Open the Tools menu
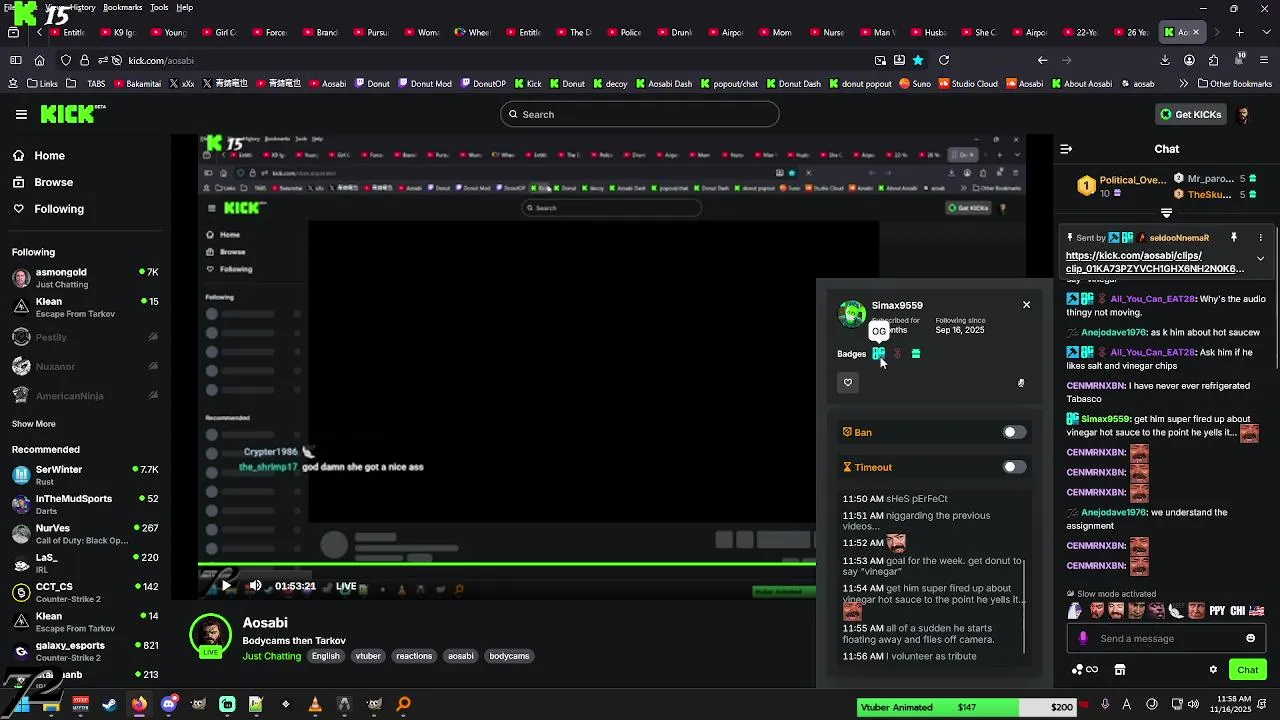Screen dimensions: 1280x720 click(159, 8)
